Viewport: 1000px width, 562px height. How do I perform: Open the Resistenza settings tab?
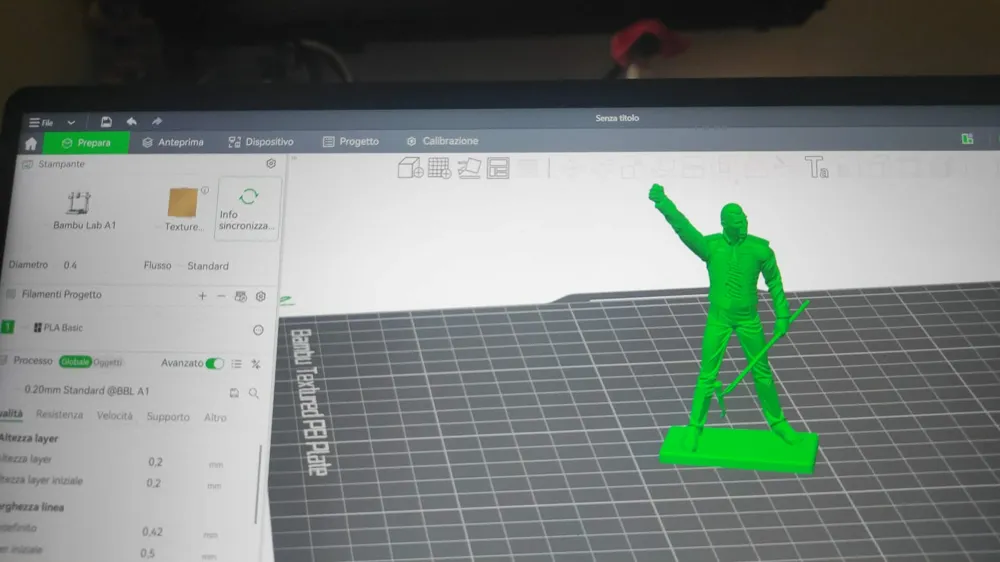[x=59, y=415]
